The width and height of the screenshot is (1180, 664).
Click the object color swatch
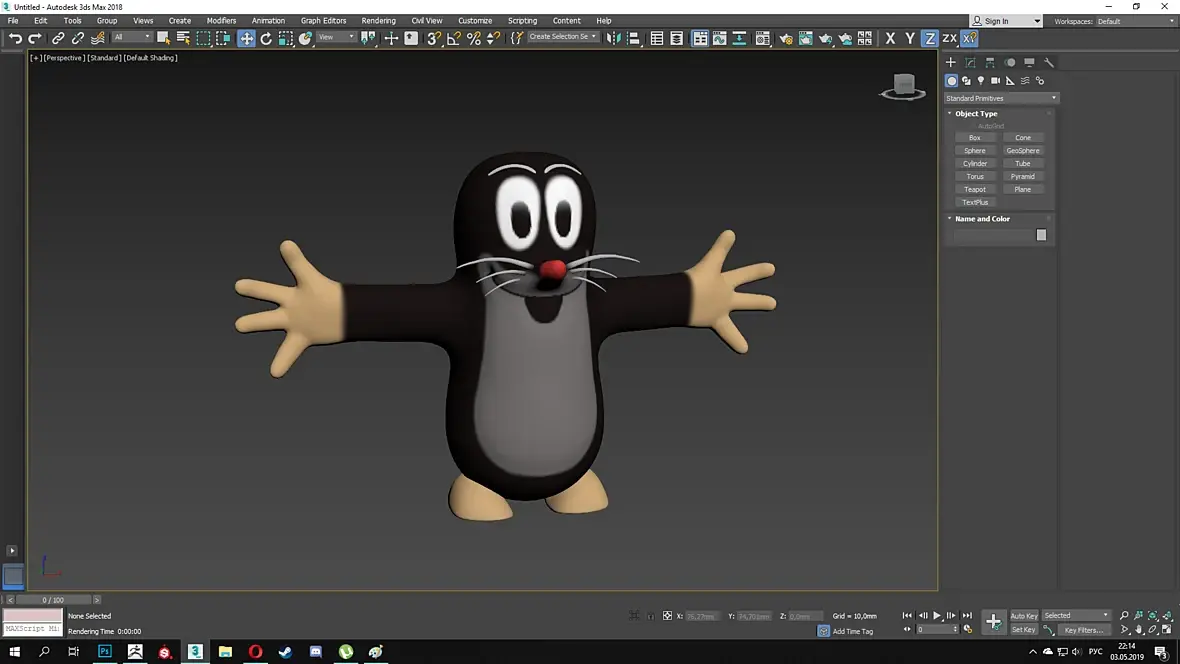[x=1041, y=235]
